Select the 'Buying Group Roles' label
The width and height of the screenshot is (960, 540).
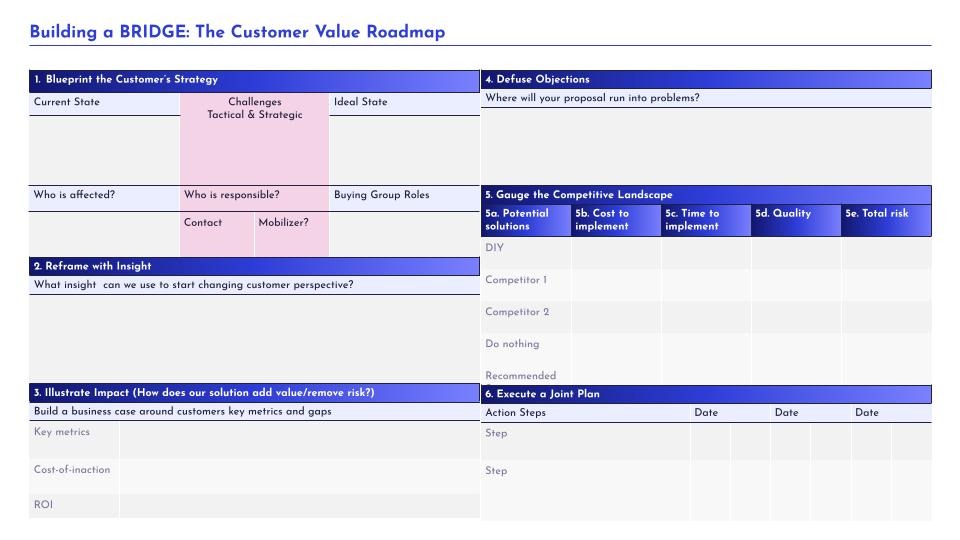[381, 195]
